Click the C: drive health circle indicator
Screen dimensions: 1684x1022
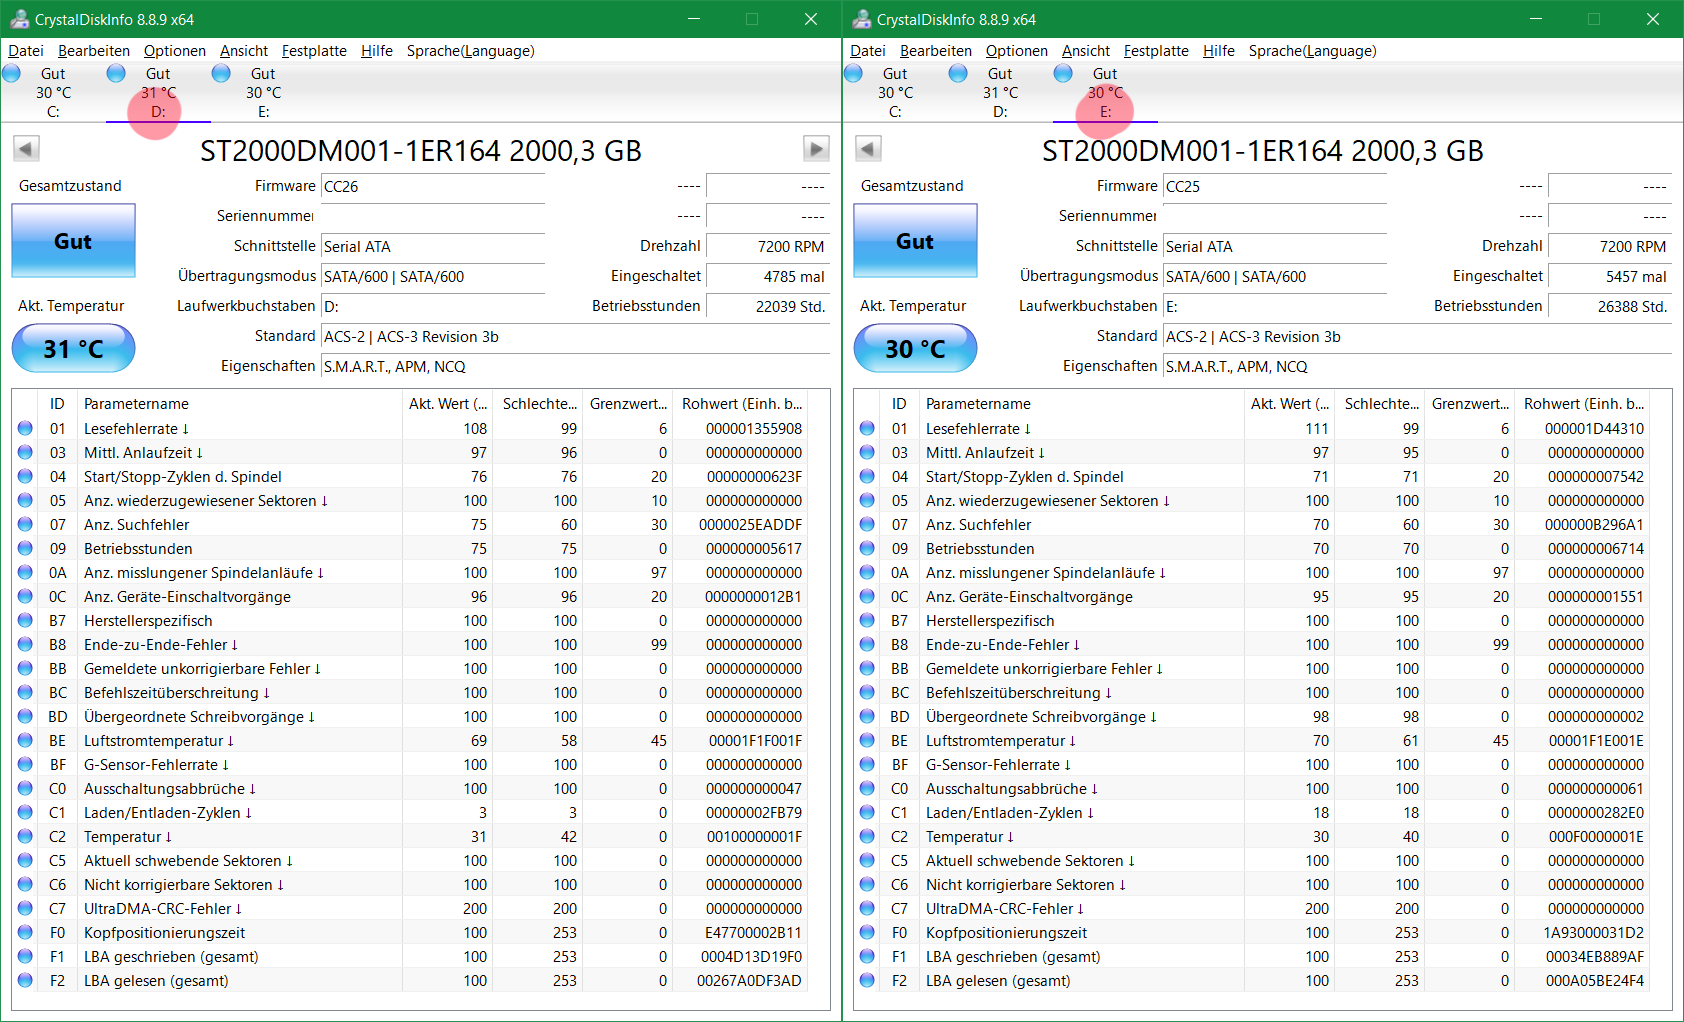(x=12, y=72)
